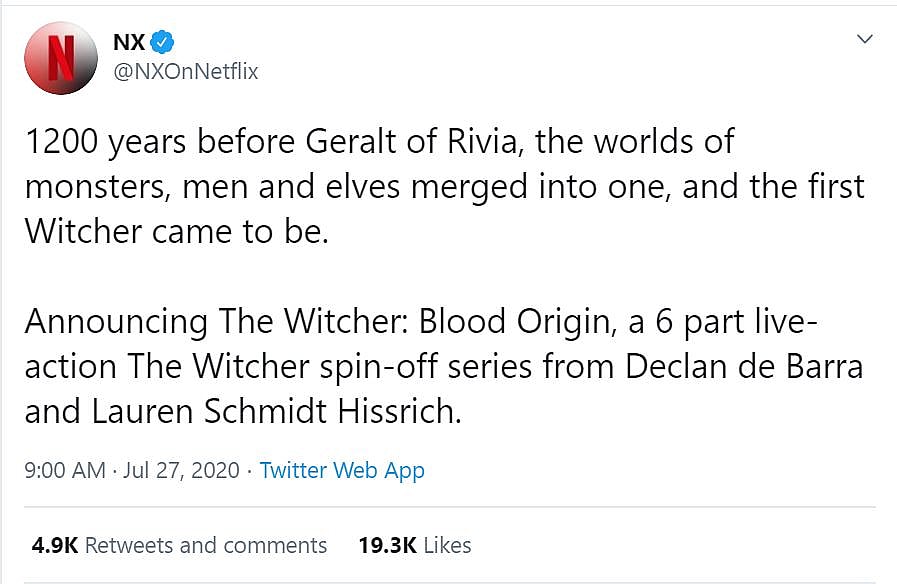Click the blue verified badge
Image resolution: width=897 pixels, height=584 pixels.
tap(163, 42)
